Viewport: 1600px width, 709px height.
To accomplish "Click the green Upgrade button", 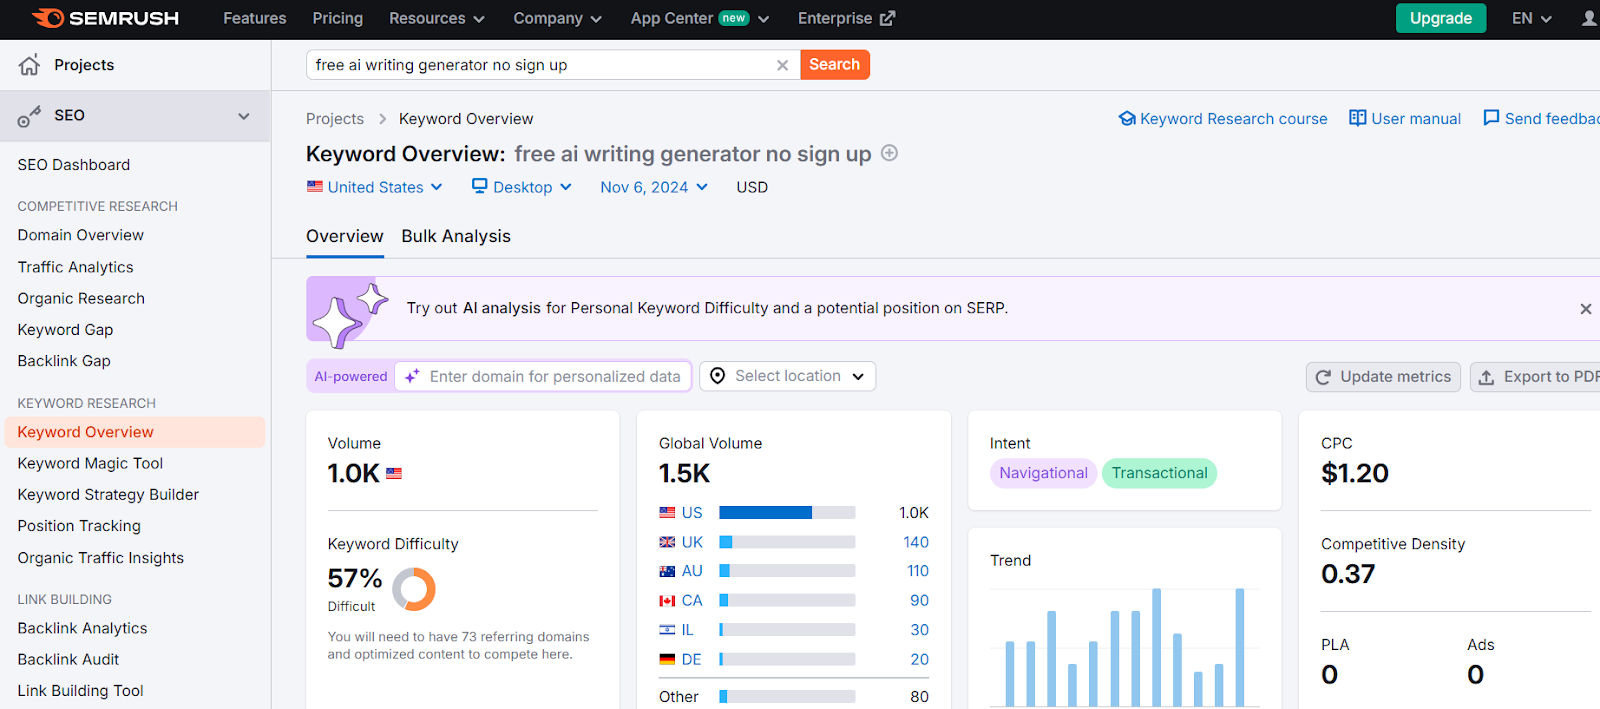I will point(1441,18).
